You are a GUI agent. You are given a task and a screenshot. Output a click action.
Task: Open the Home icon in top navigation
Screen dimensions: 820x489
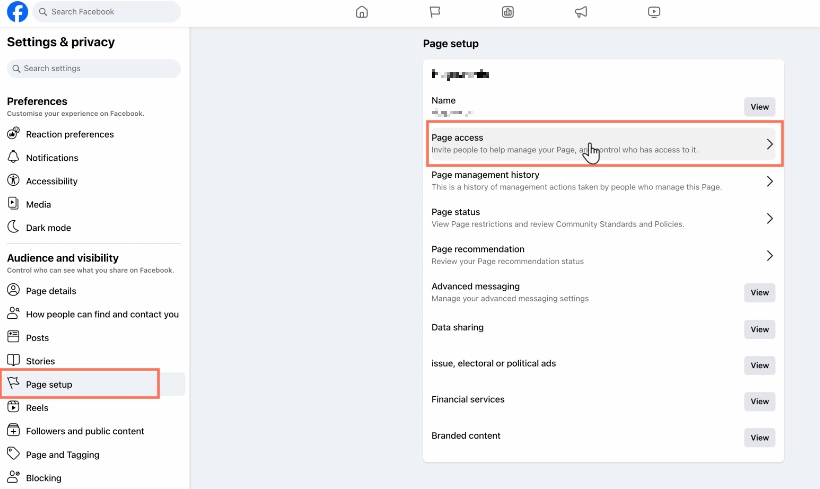pyautogui.click(x=362, y=12)
